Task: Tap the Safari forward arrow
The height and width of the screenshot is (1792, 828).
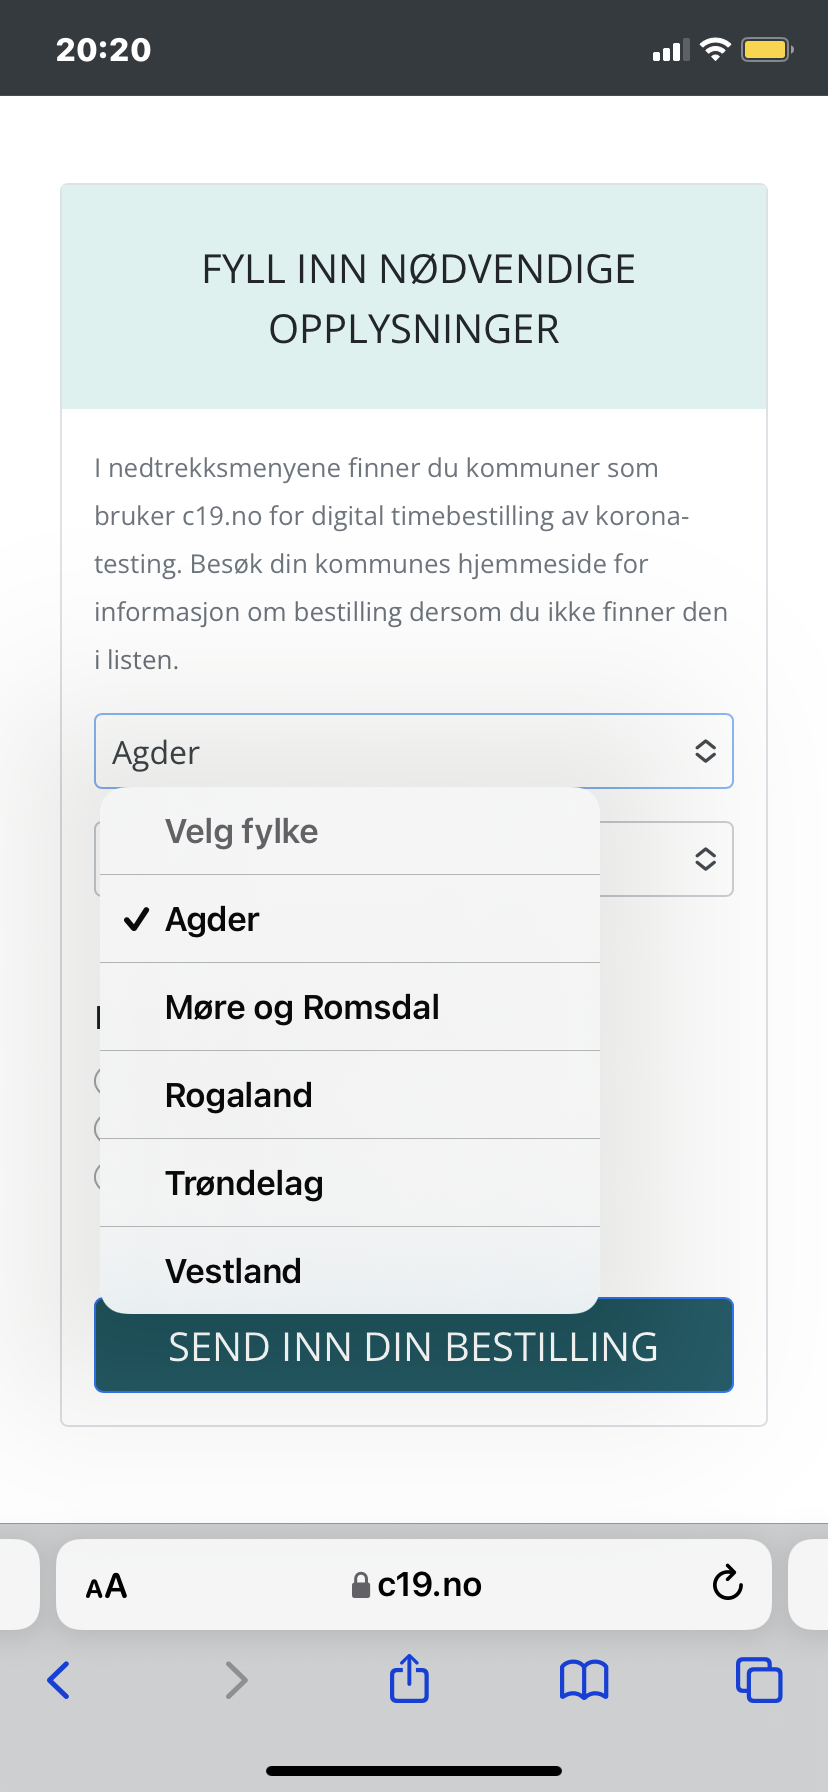Action: click(236, 1679)
